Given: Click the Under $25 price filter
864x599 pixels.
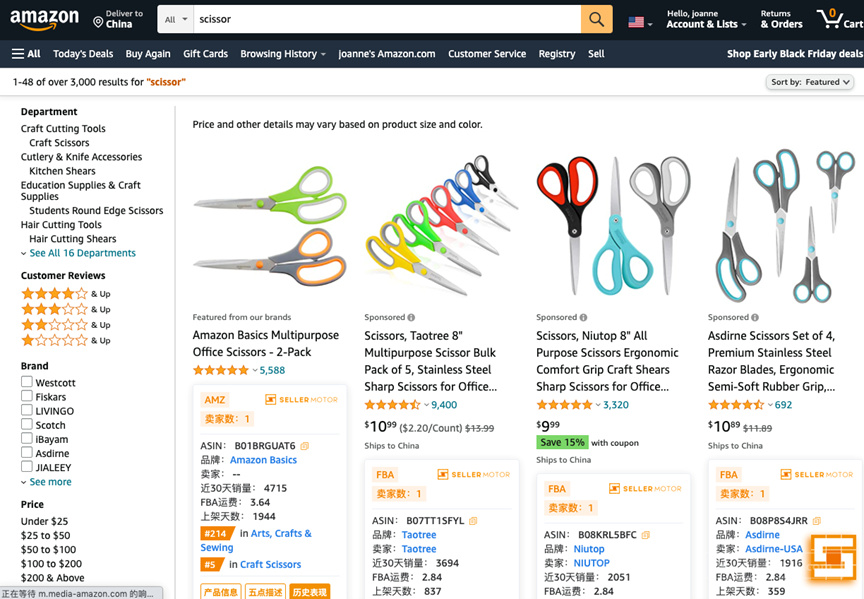Looking at the screenshot, I should [x=44, y=521].
